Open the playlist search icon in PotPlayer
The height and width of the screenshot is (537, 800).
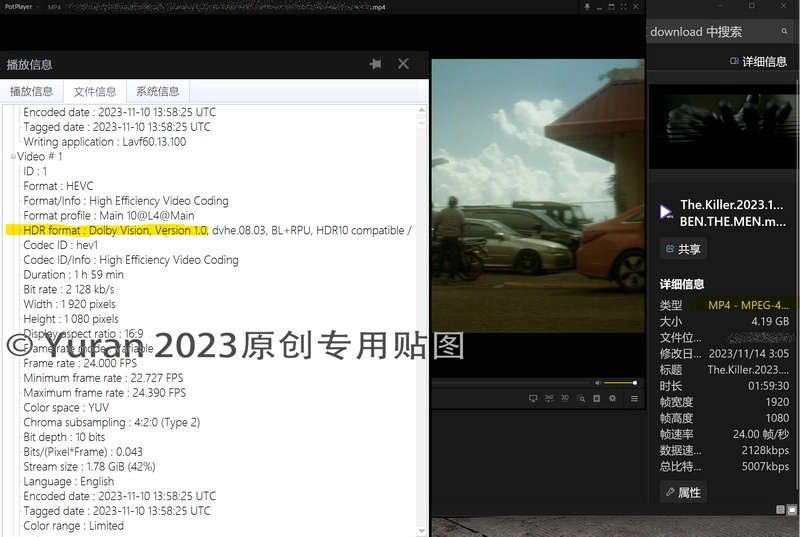click(581, 398)
